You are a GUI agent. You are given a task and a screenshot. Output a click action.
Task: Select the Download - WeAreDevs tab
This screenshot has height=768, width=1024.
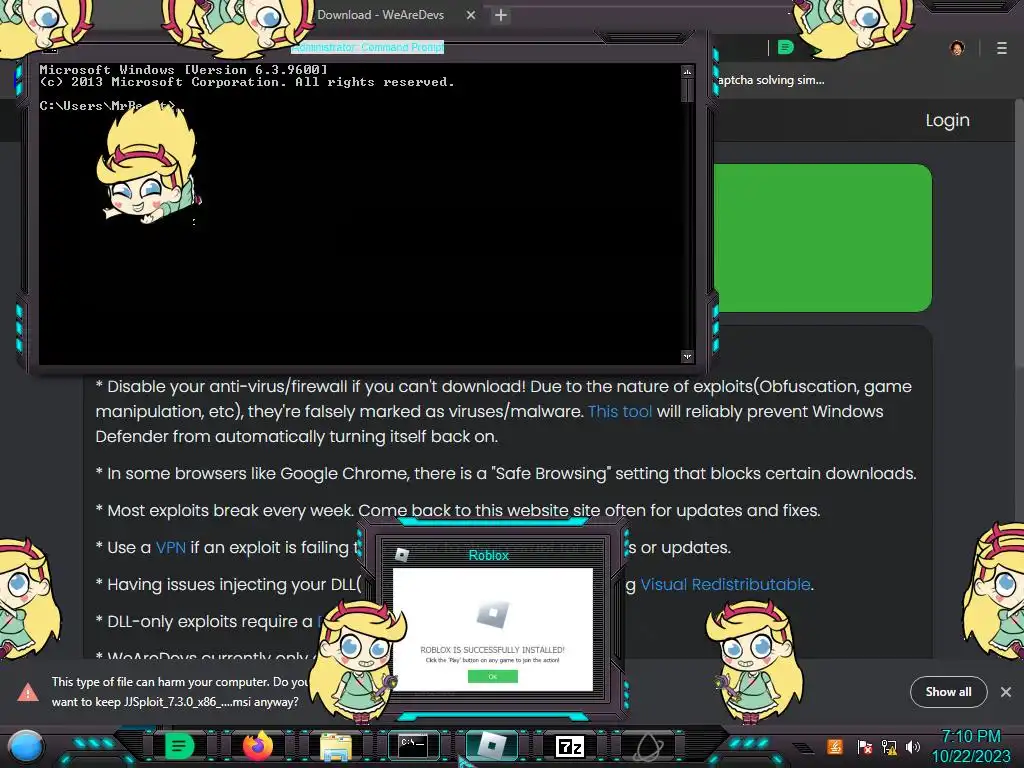[x=380, y=15]
